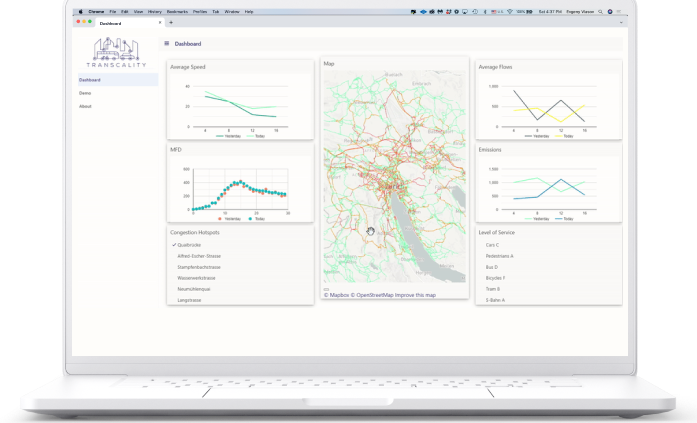The height and width of the screenshot is (423, 697).
Task: Open the Chrome menu in menu bar
Action: click(x=96, y=12)
